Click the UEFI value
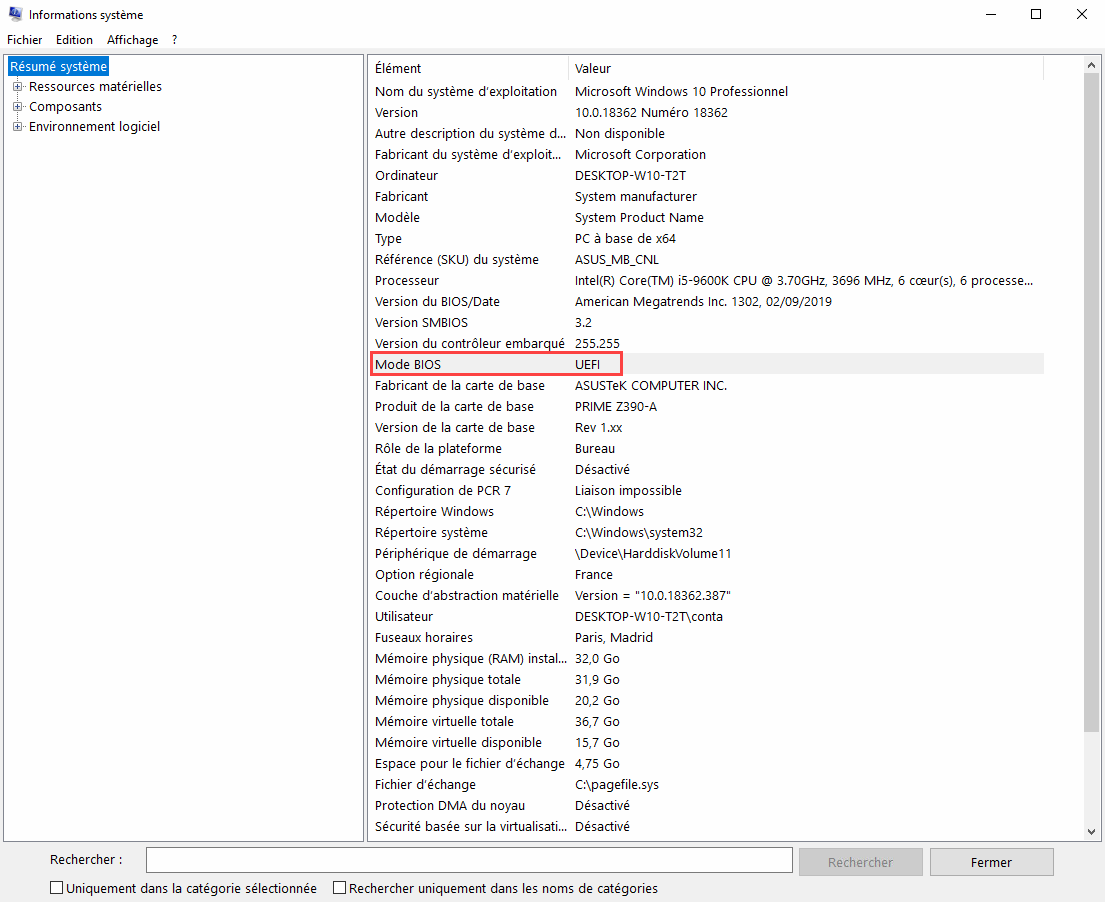1105x902 pixels. (x=588, y=364)
